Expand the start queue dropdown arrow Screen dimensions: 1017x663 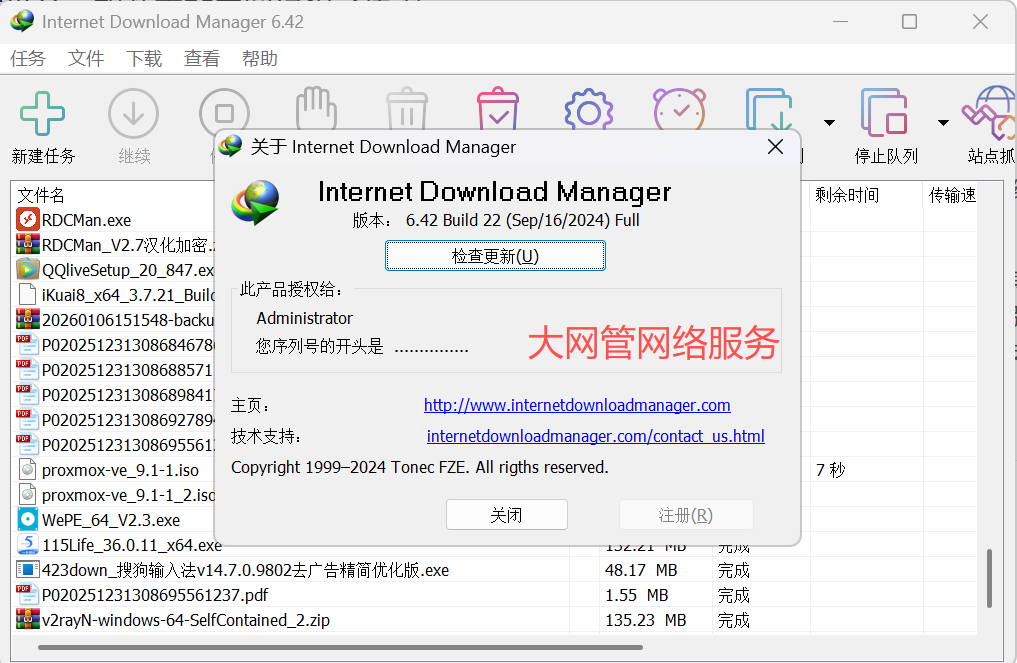(x=828, y=121)
